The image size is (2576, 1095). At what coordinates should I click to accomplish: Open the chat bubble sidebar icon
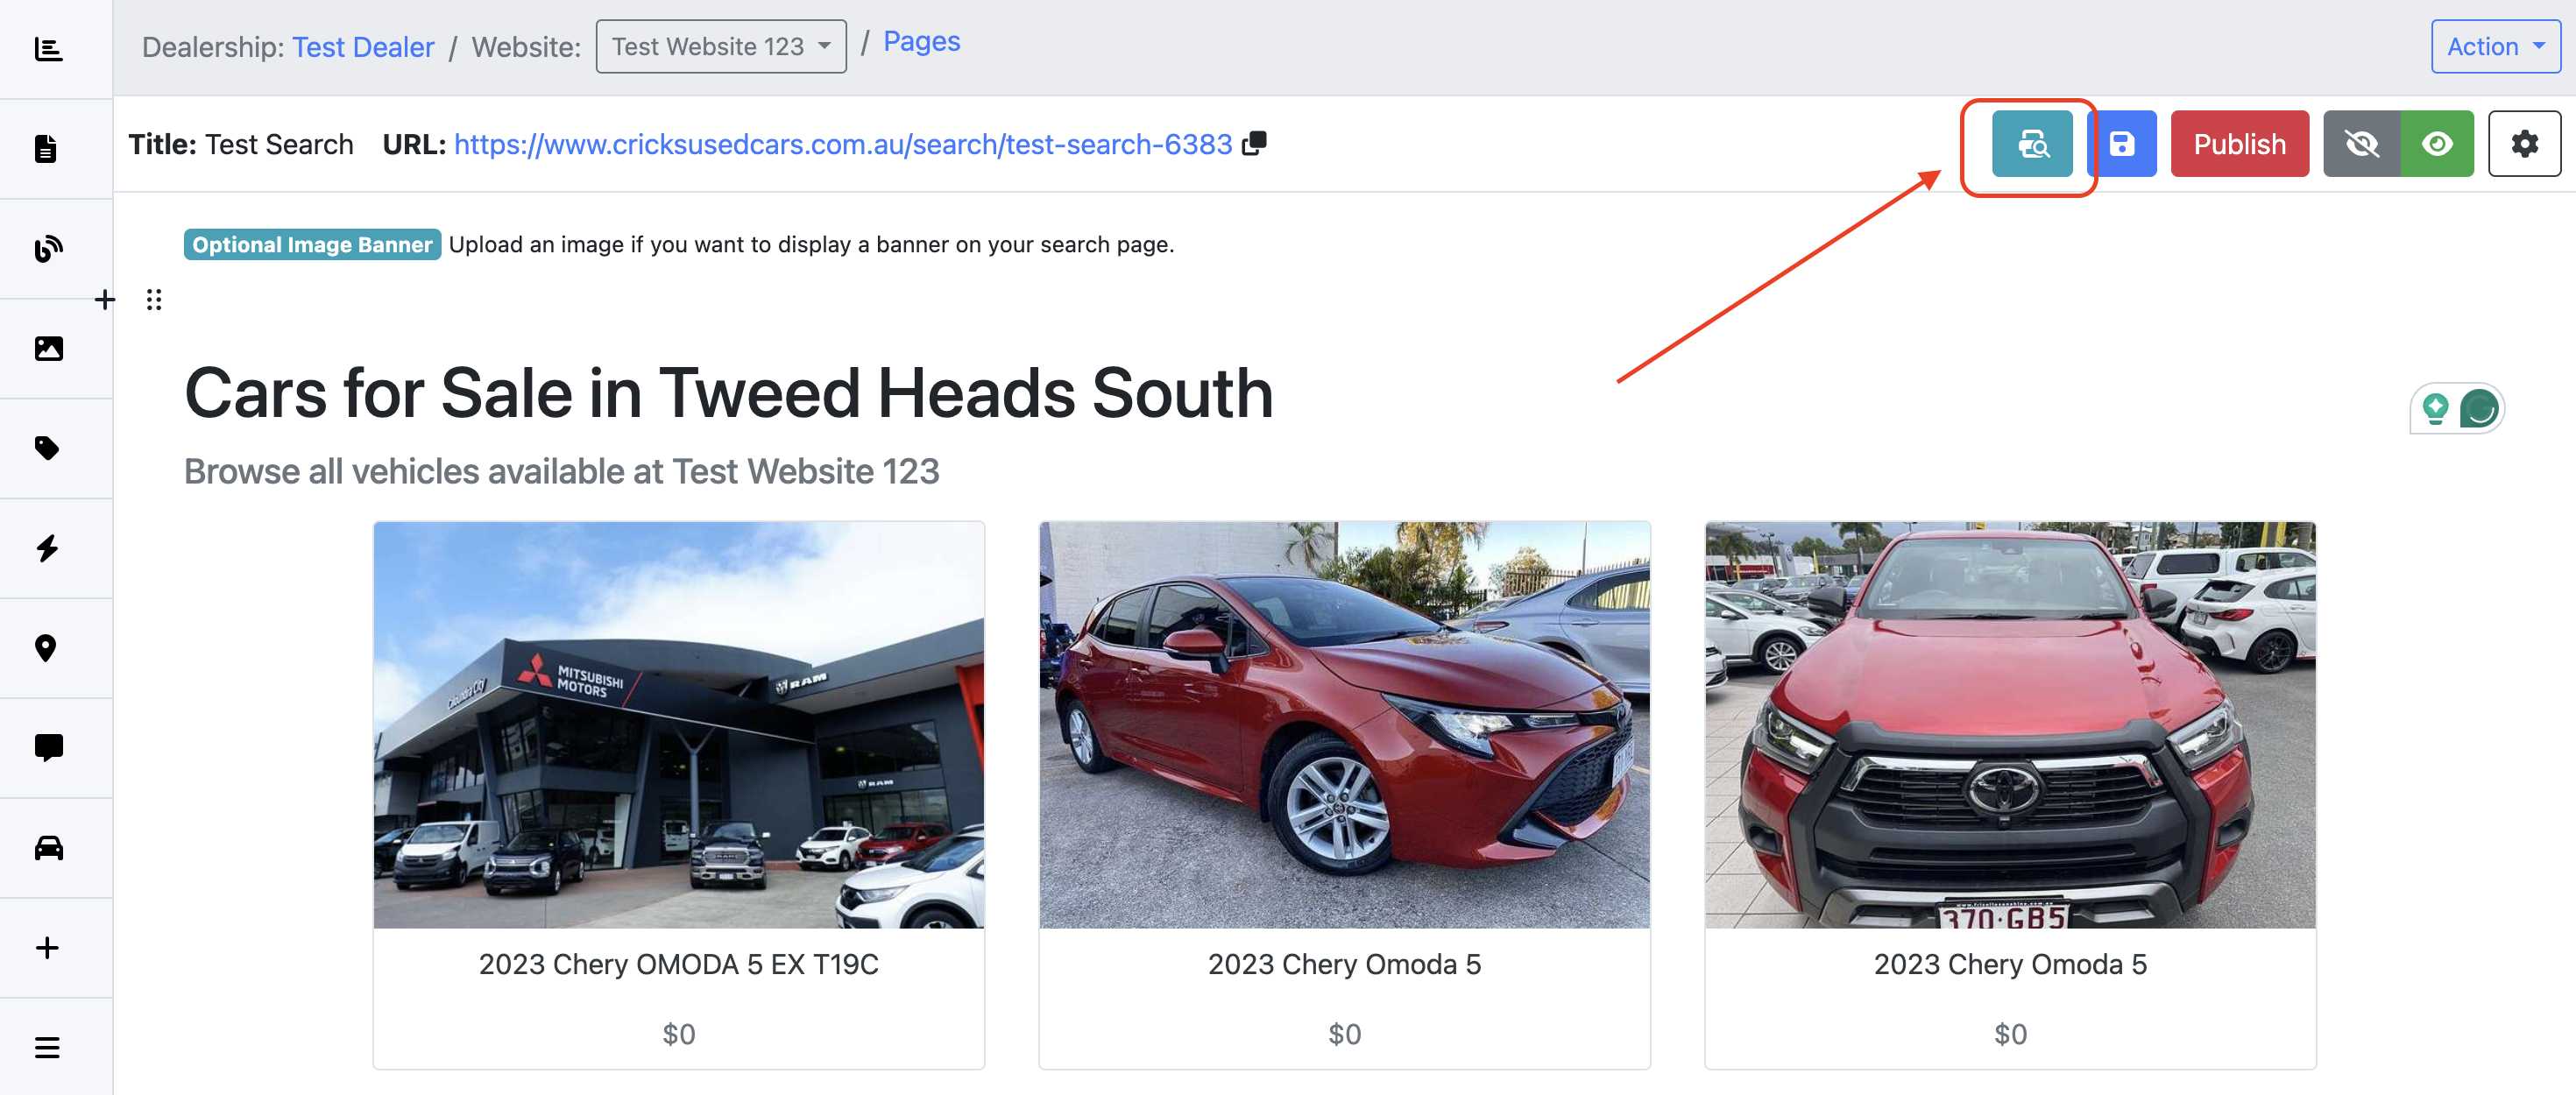48,748
